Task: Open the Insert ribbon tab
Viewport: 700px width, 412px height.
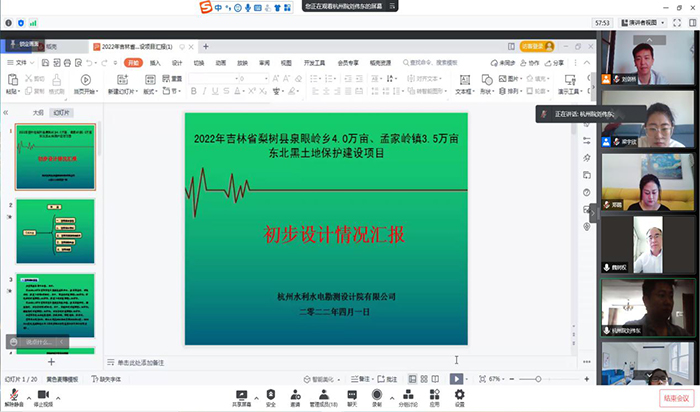Action: point(155,63)
